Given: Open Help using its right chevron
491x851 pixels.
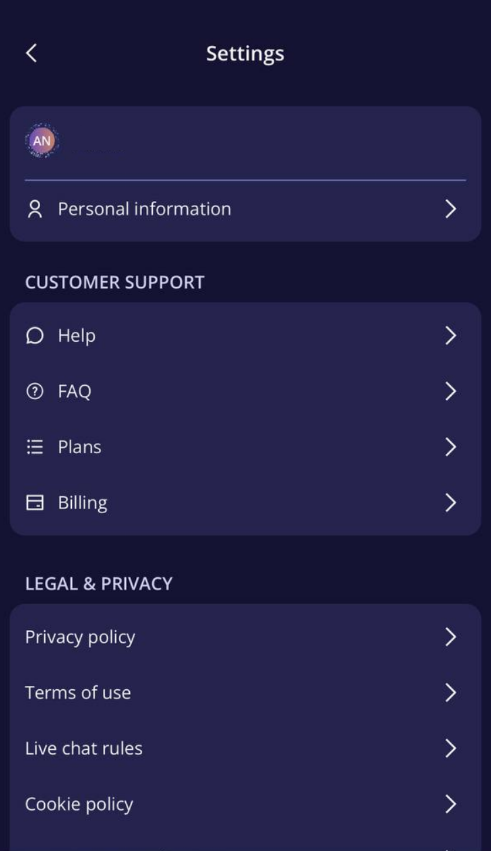Looking at the screenshot, I should 450,336.
